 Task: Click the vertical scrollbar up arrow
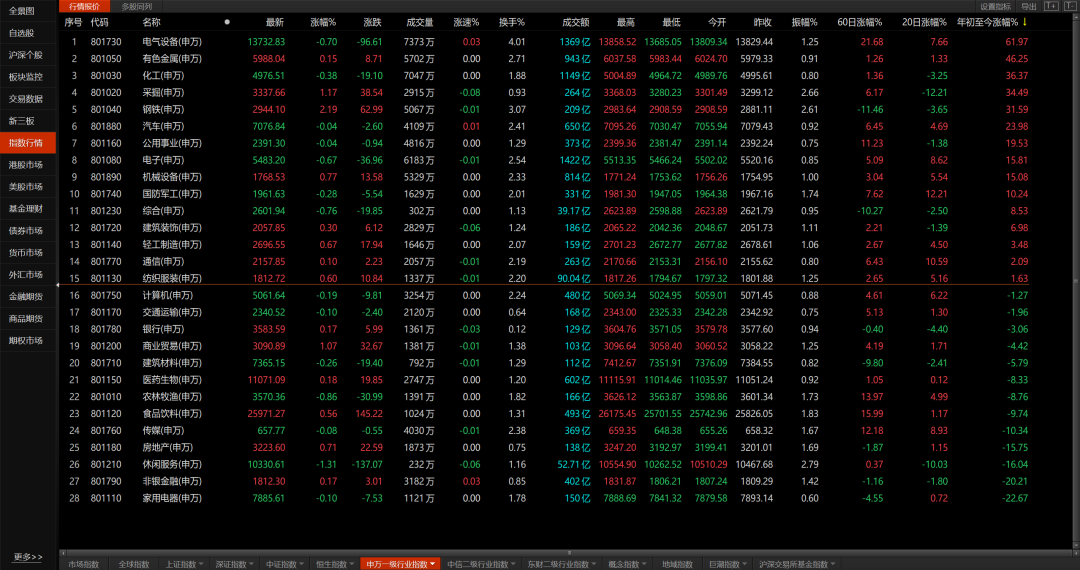click(x=1076, y=17)
